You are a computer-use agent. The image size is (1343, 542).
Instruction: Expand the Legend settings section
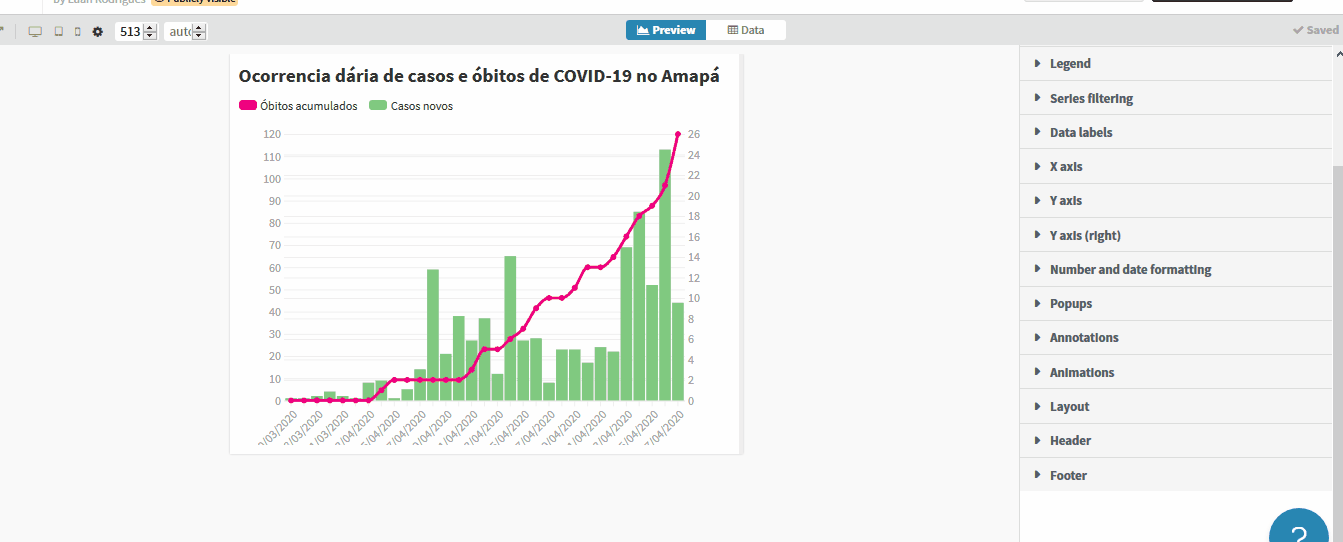[x=1070, y=64]
